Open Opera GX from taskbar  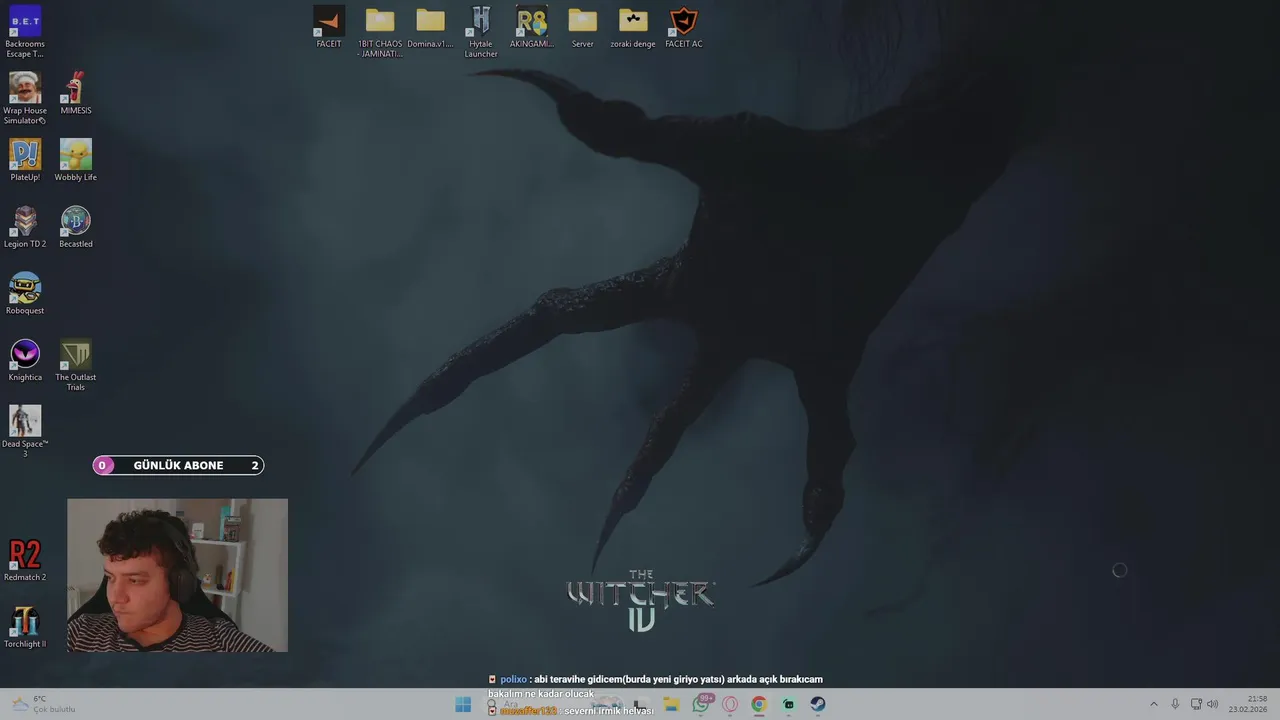pos(730,704)
